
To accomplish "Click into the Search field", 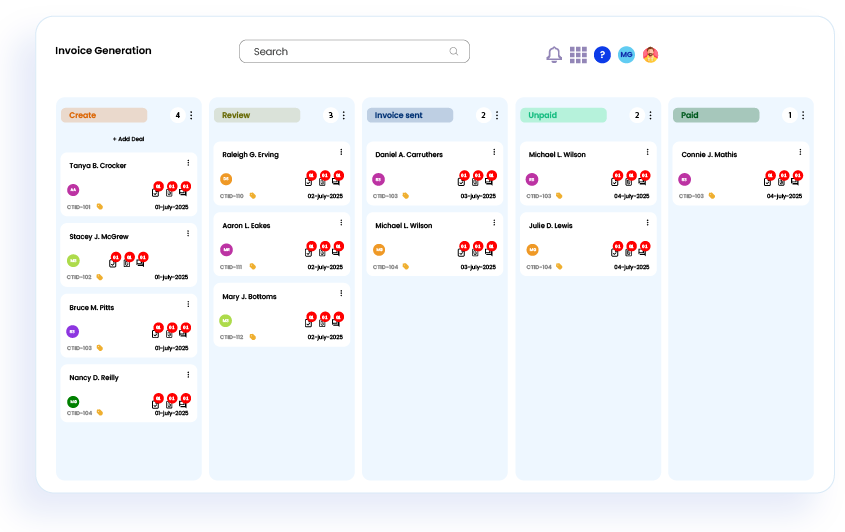I will click(x=354, y=51).
